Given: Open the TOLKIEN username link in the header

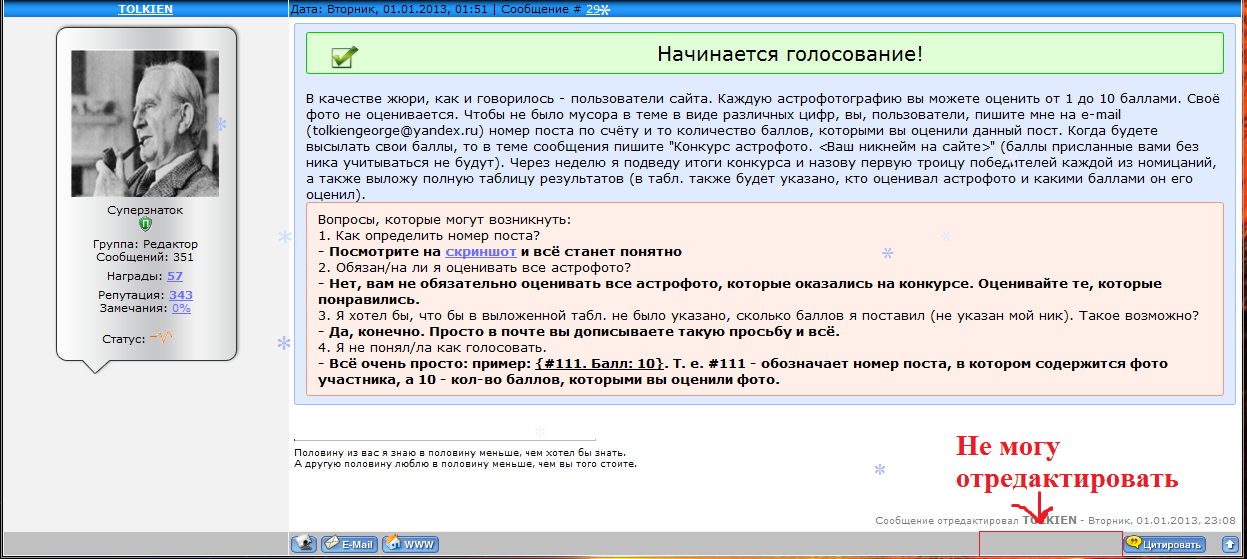Looking at the screenshot, I should pyautogui.click(x=145, y=9).
